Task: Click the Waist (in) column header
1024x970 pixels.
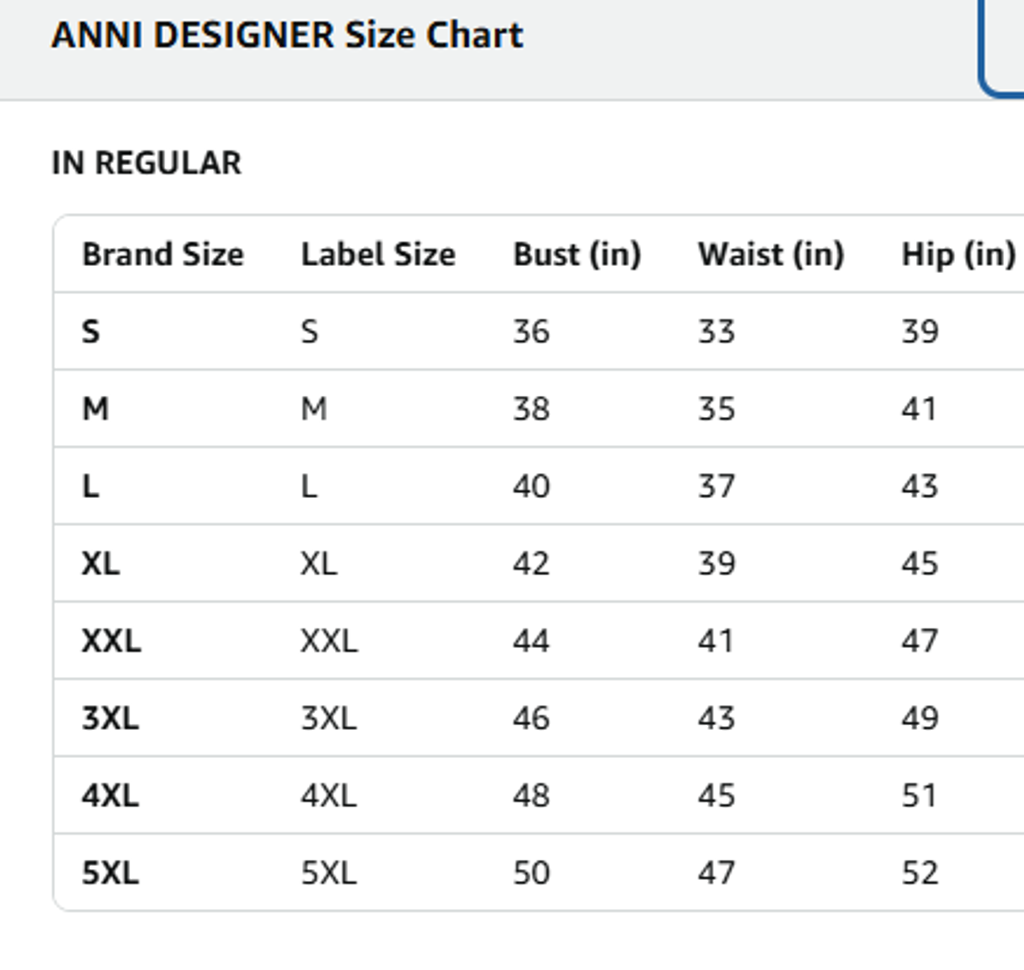Action: point(770,255)
